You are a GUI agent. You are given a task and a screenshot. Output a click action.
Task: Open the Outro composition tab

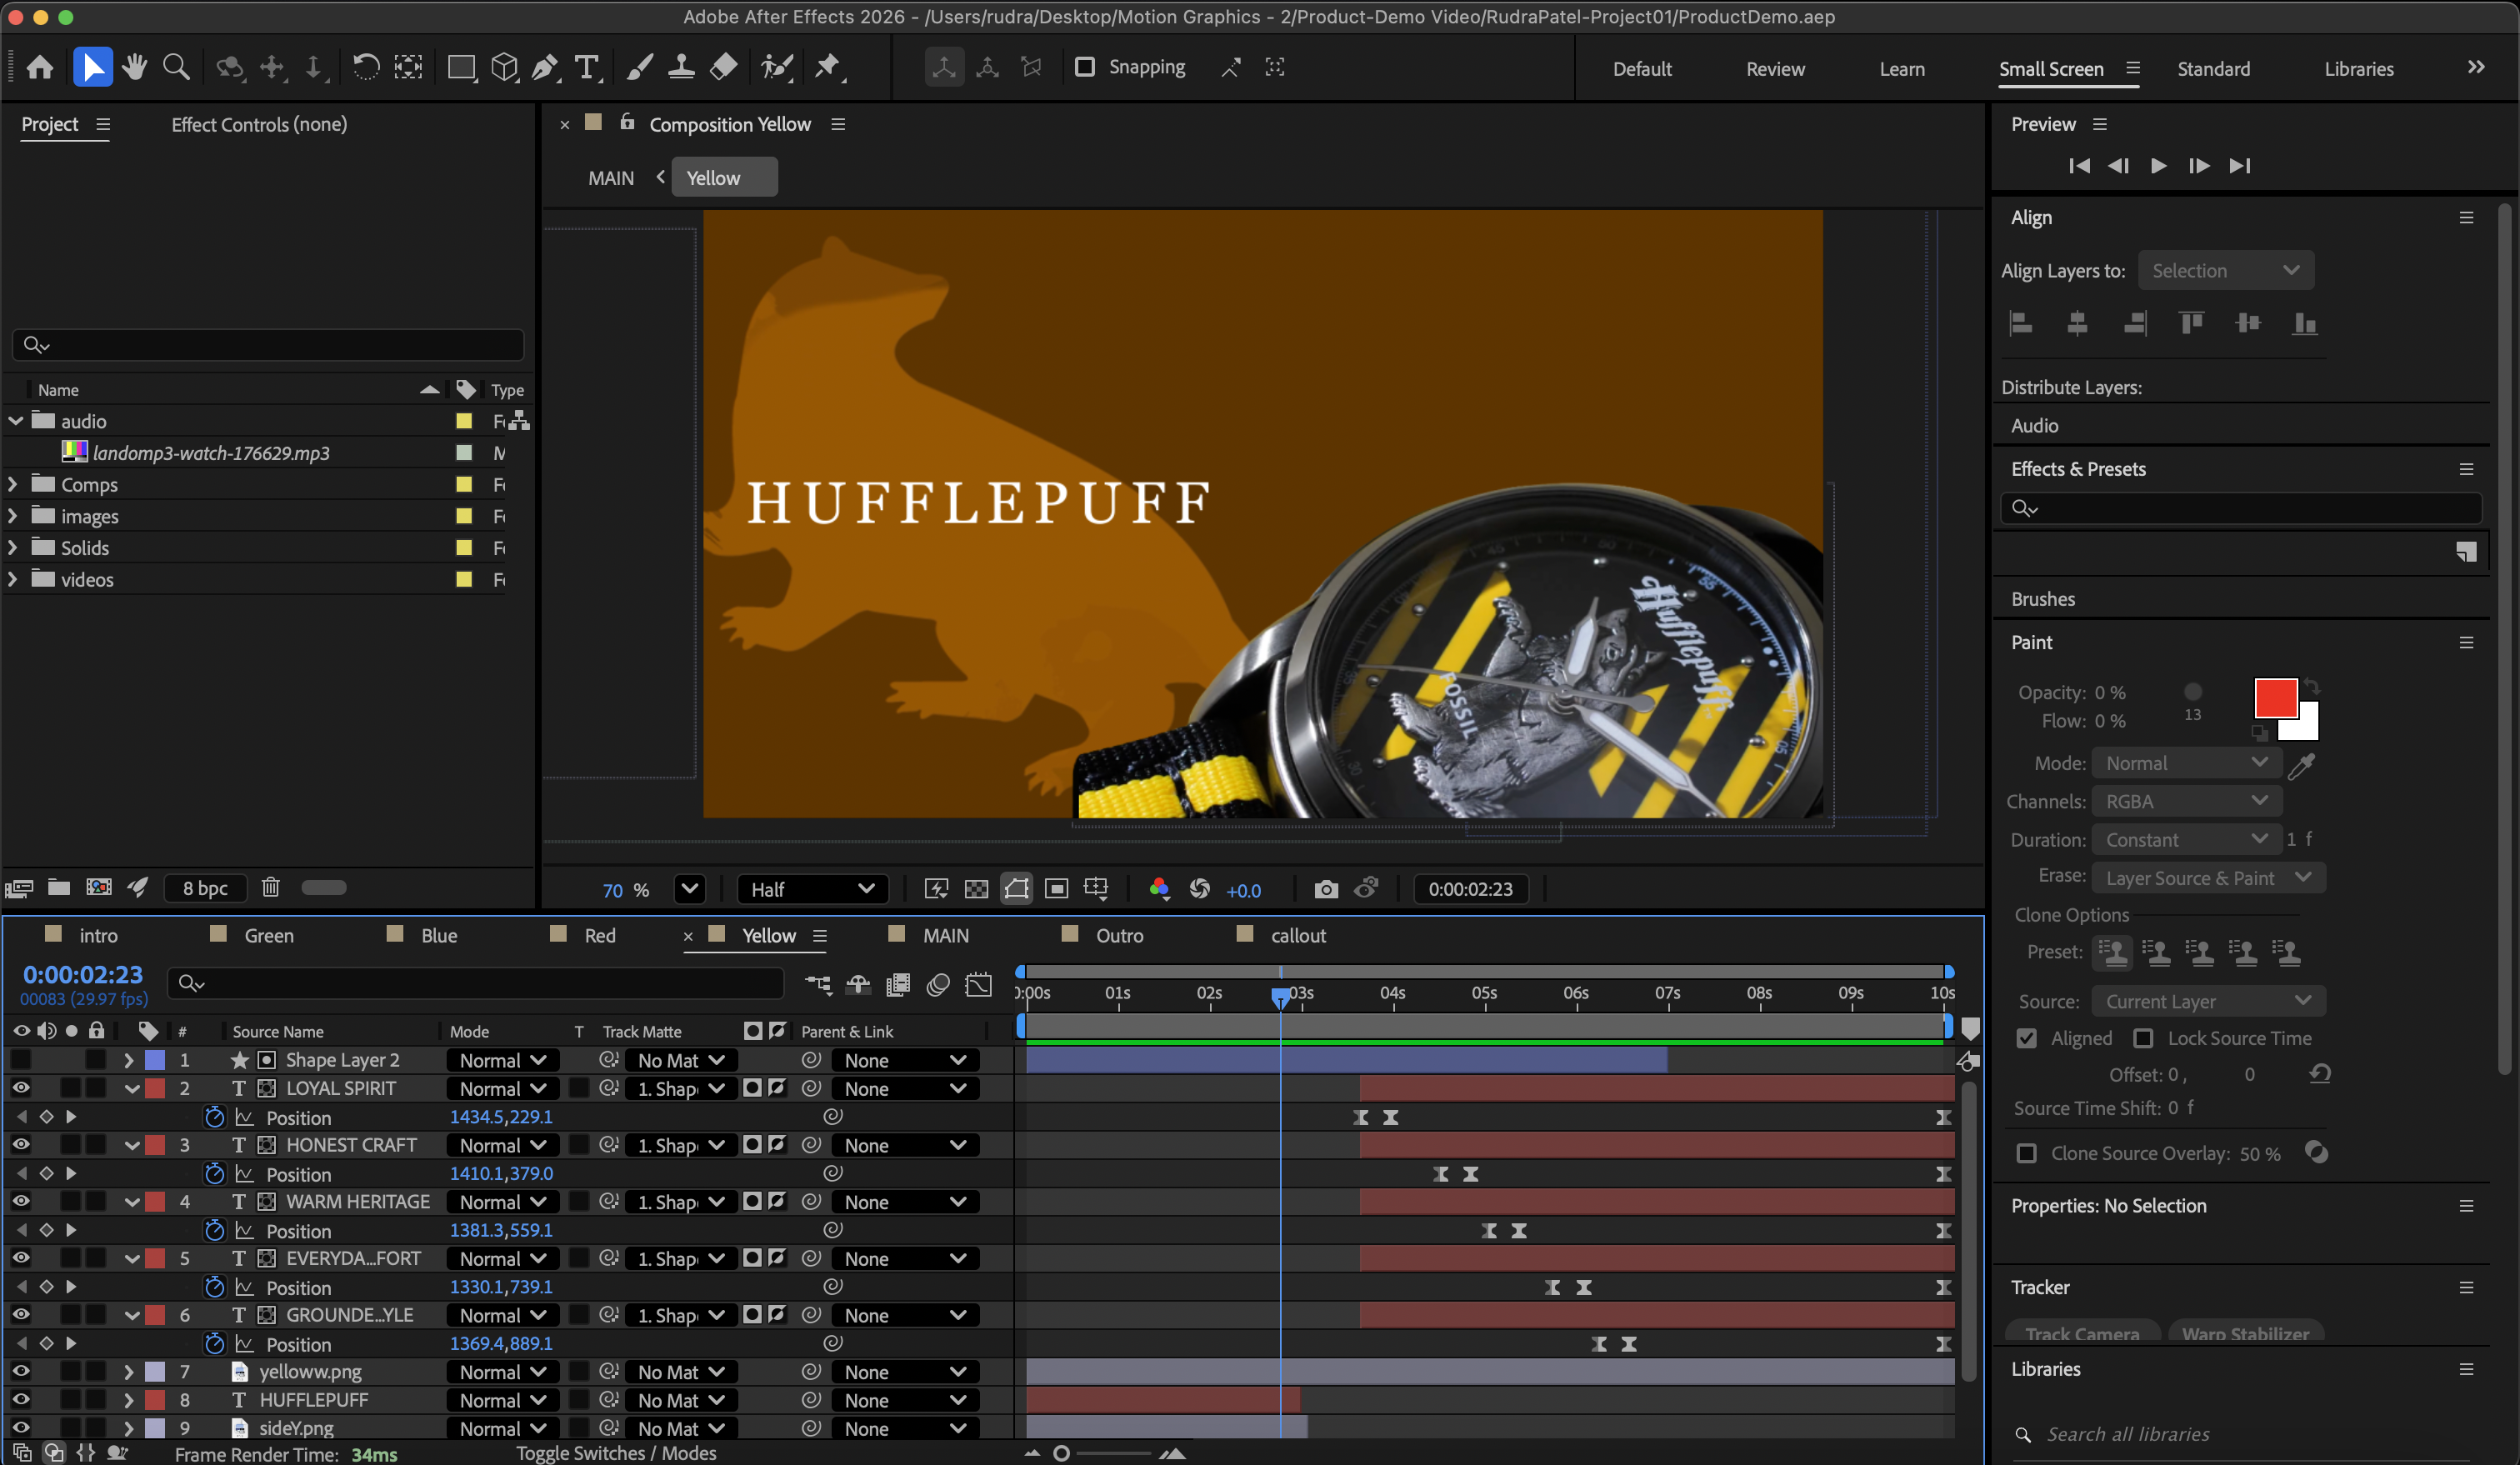[x=1119, y=935]
